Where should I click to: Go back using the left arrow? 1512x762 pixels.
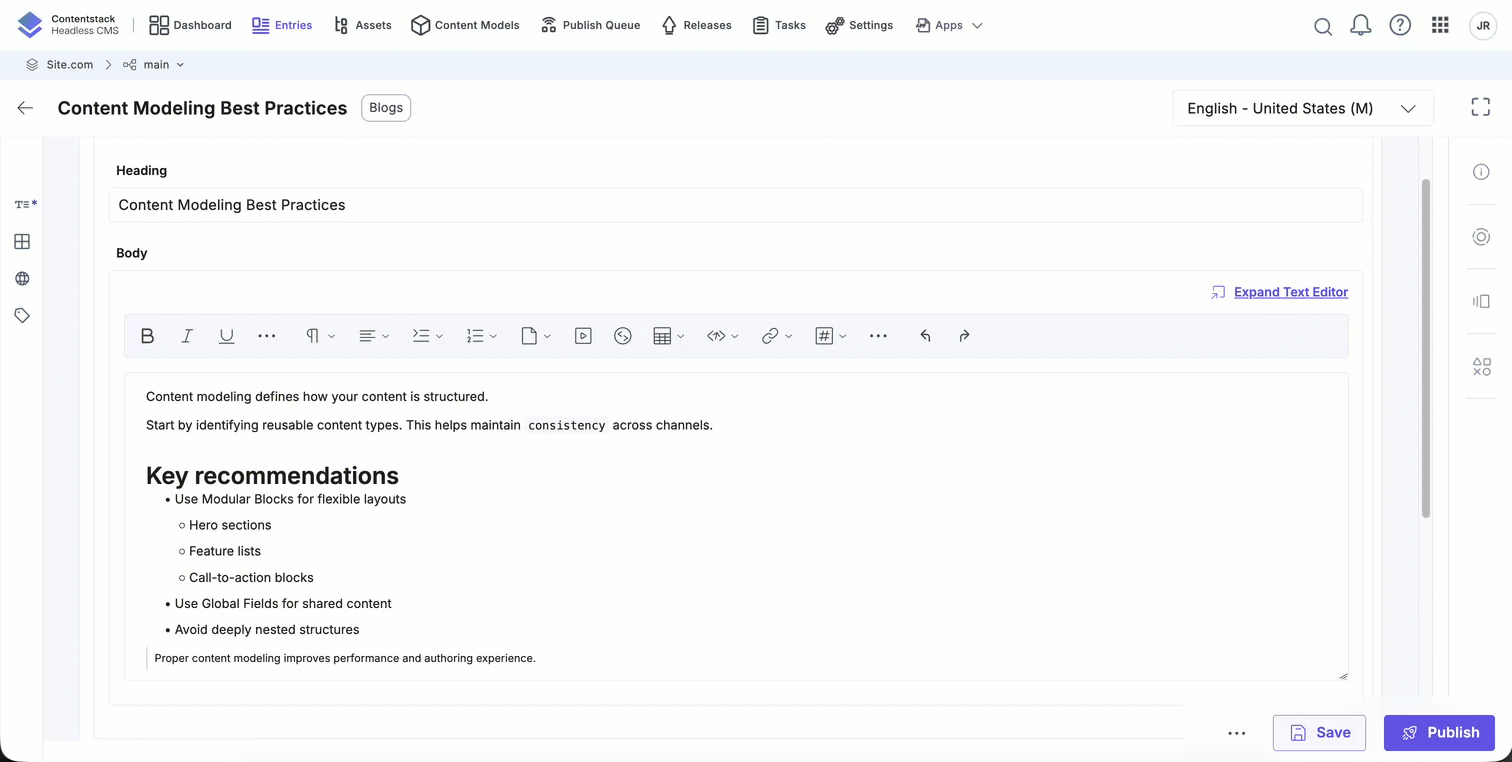point(25,108)
